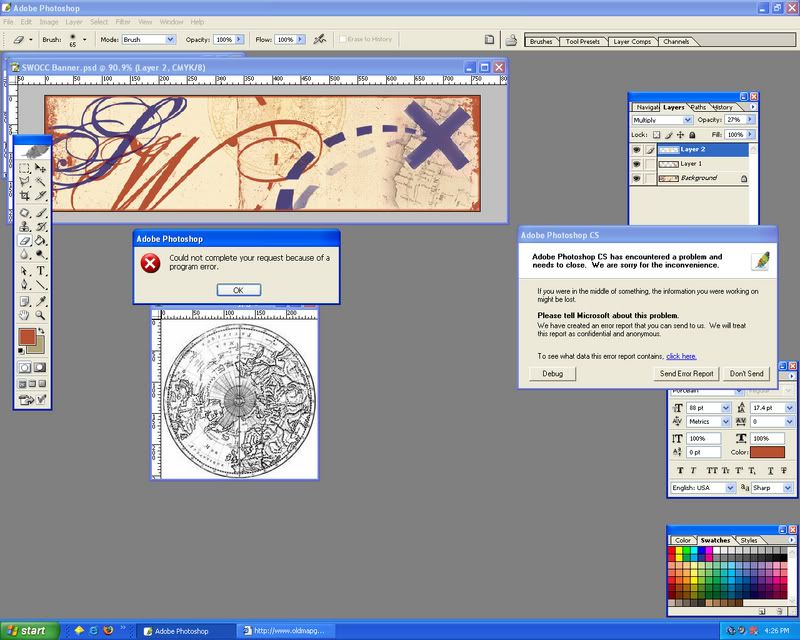Open the Styles tab
The height and width of the screenshot is (640, 800).
click(748, 540)
